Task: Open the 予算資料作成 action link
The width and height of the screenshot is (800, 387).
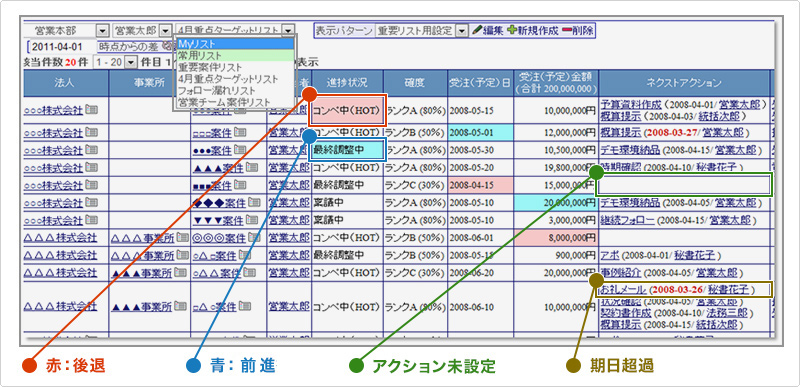Action: [x=631, y=105]
